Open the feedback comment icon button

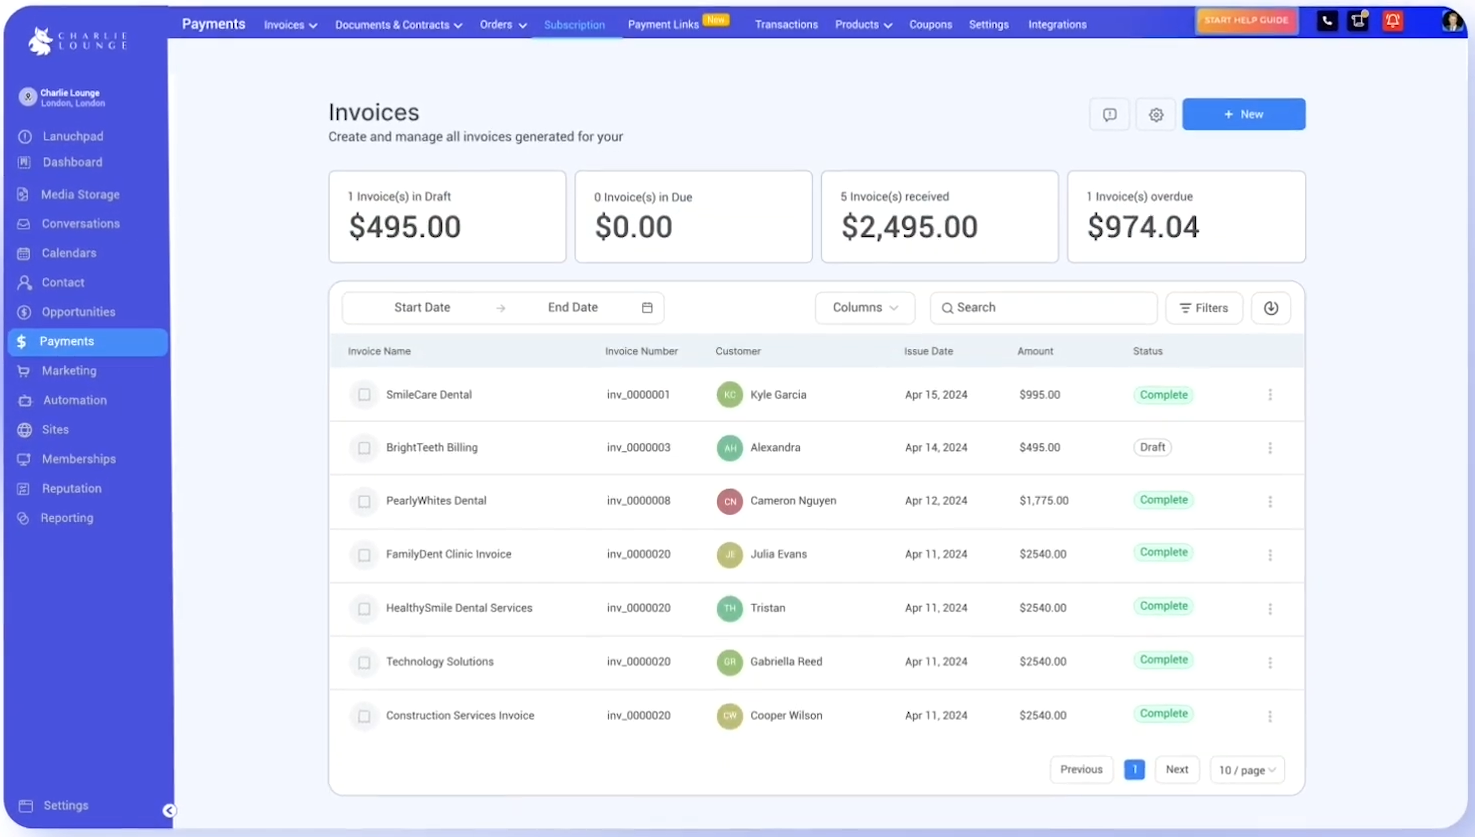click(1109, 115)
